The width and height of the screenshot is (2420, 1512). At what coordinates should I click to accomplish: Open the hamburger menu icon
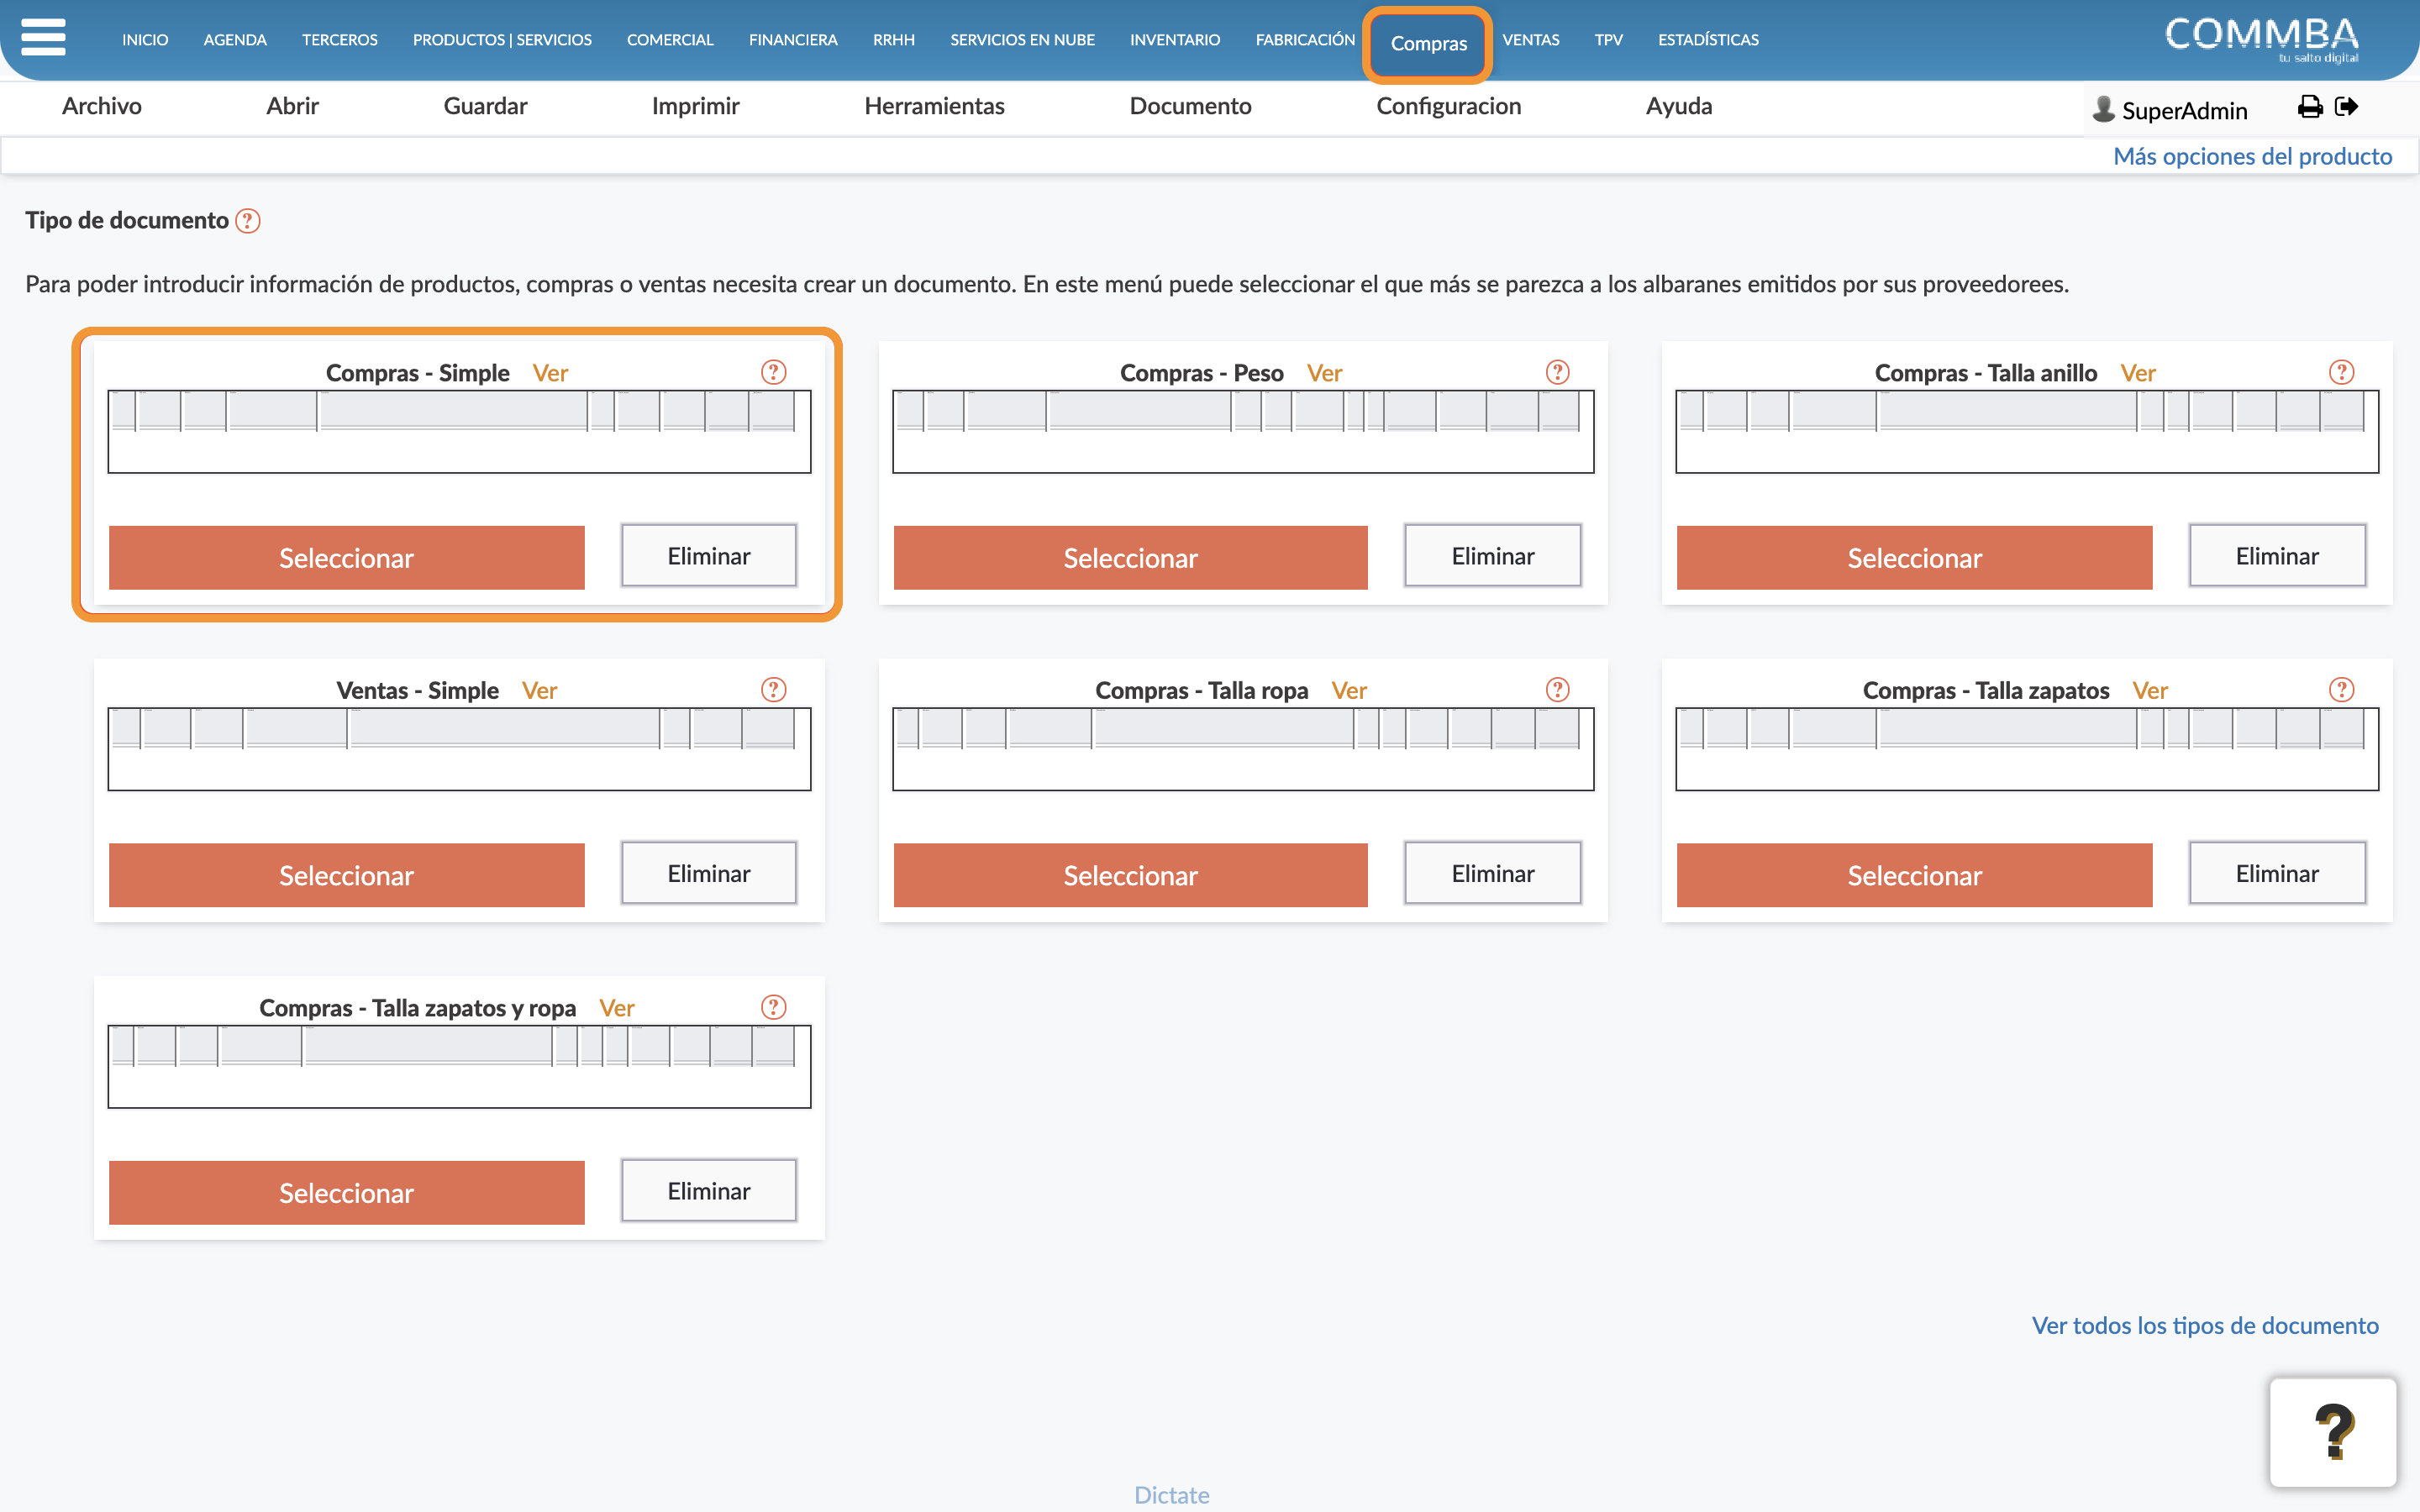[43, 38]
